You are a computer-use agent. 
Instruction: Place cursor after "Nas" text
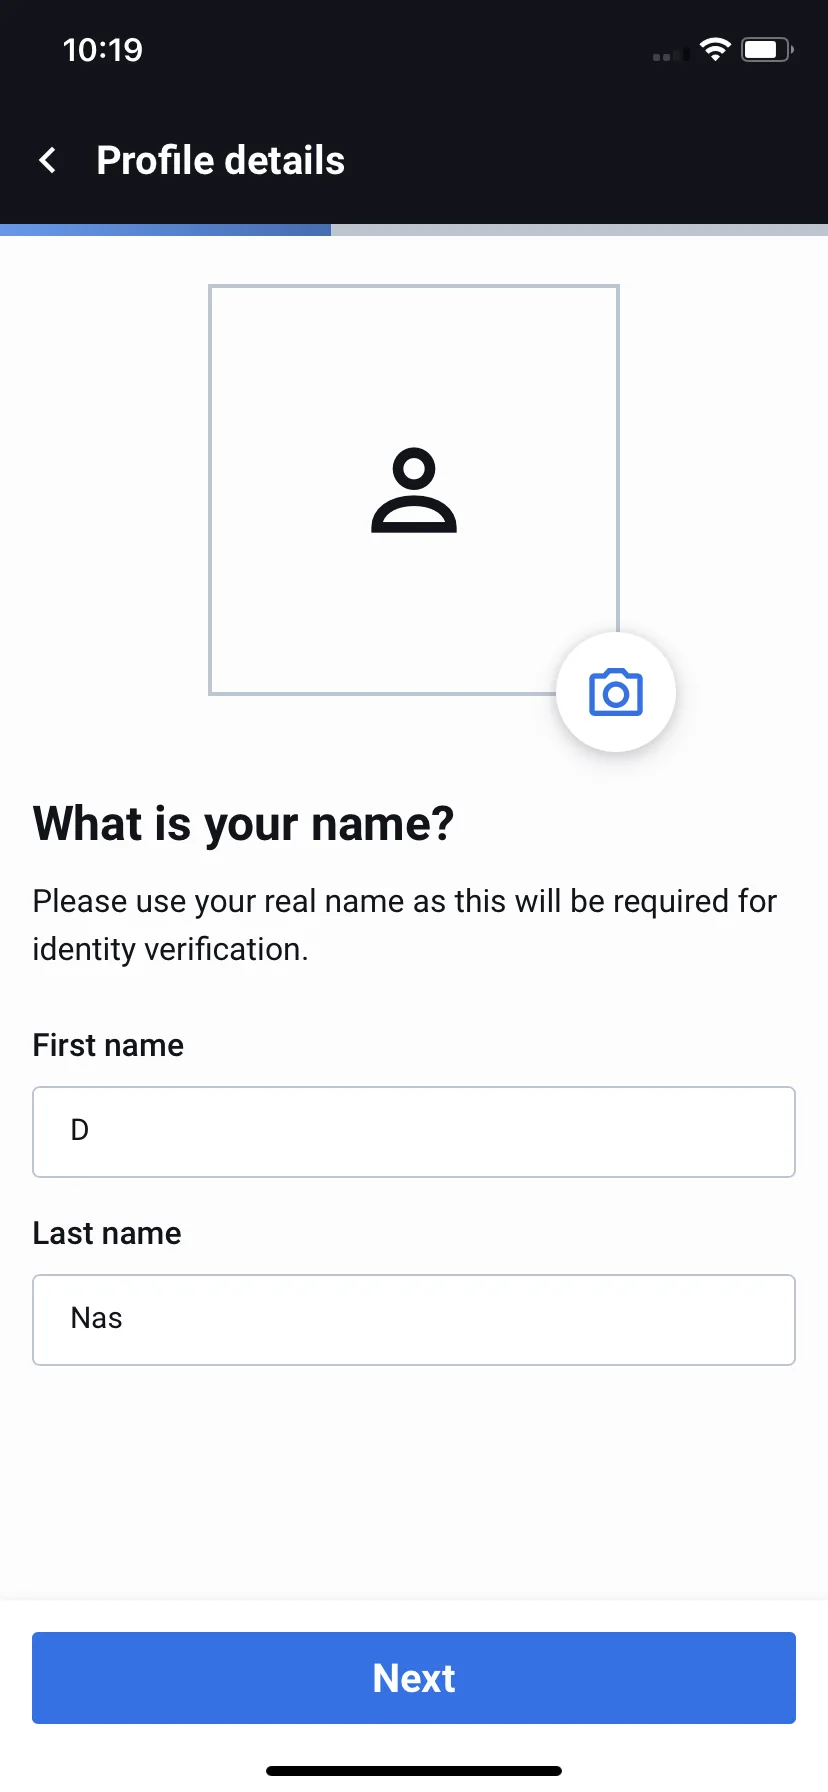click(124, 1318)
